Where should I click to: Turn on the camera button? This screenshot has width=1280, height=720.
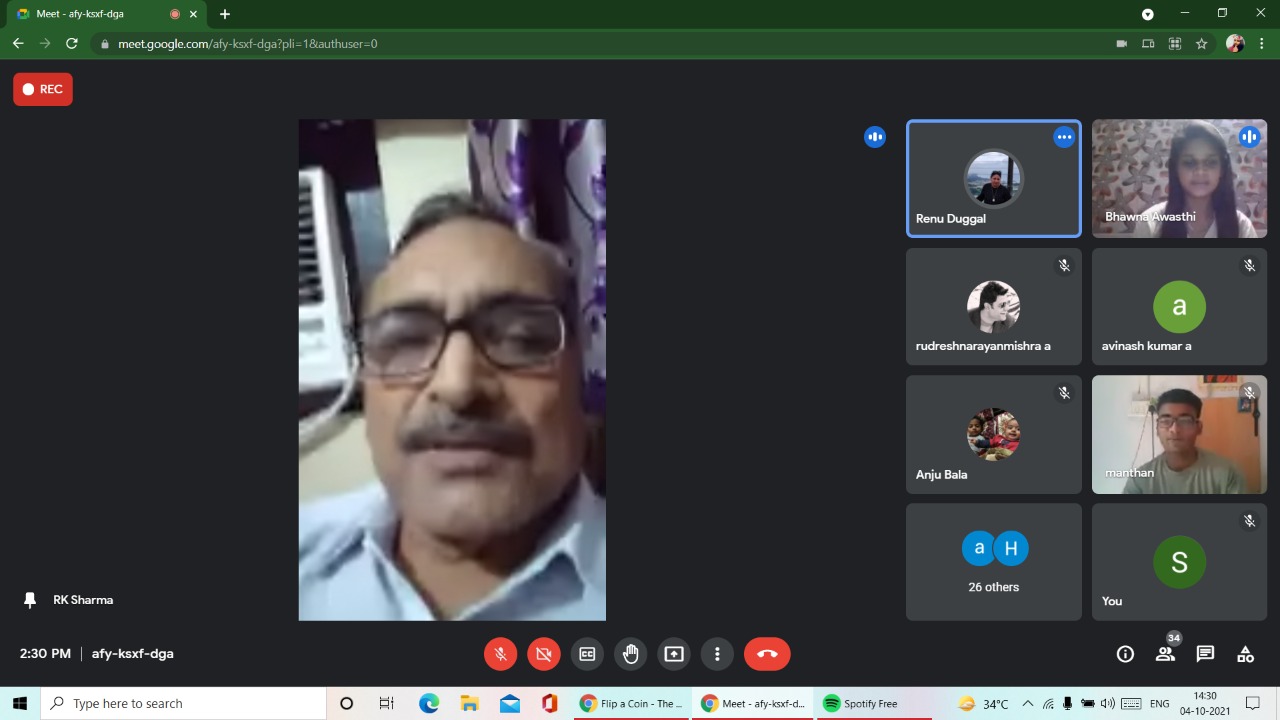coord(544,654)
